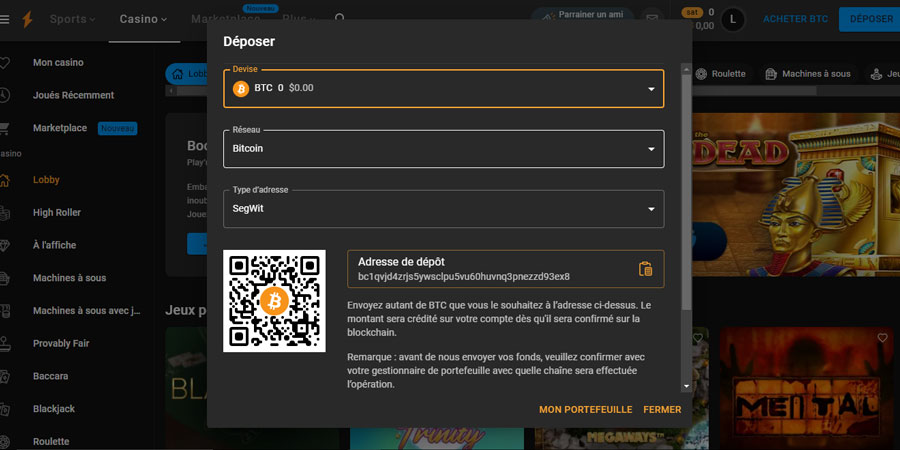The width and height of the screenshot is (900, 450).
Task: Open High Roller in the sidebar
Action: [x=57, y=212]
